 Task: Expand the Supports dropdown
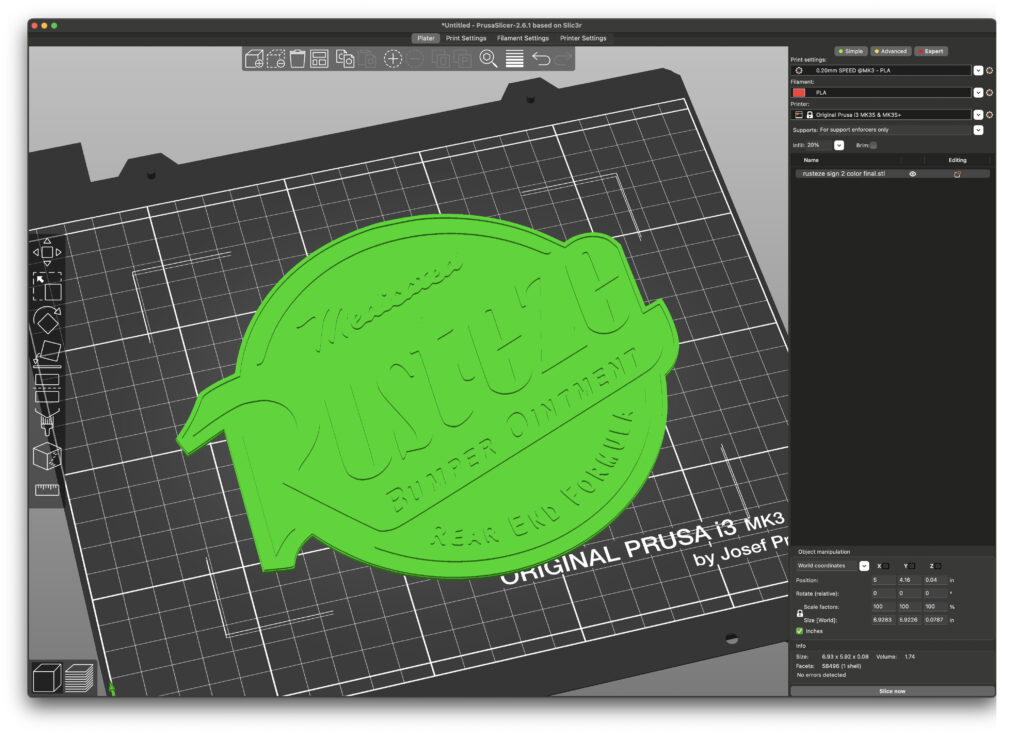click(x=977, y=129)
